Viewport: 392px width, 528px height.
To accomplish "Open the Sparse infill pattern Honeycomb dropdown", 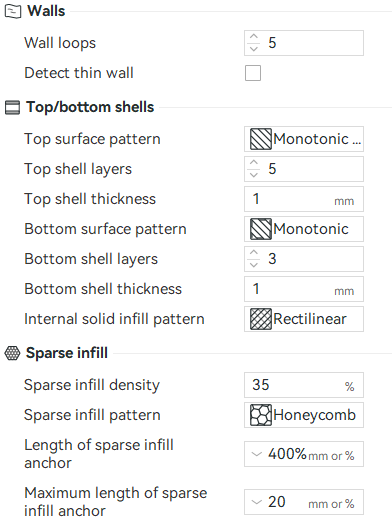I will coord(304,415).
